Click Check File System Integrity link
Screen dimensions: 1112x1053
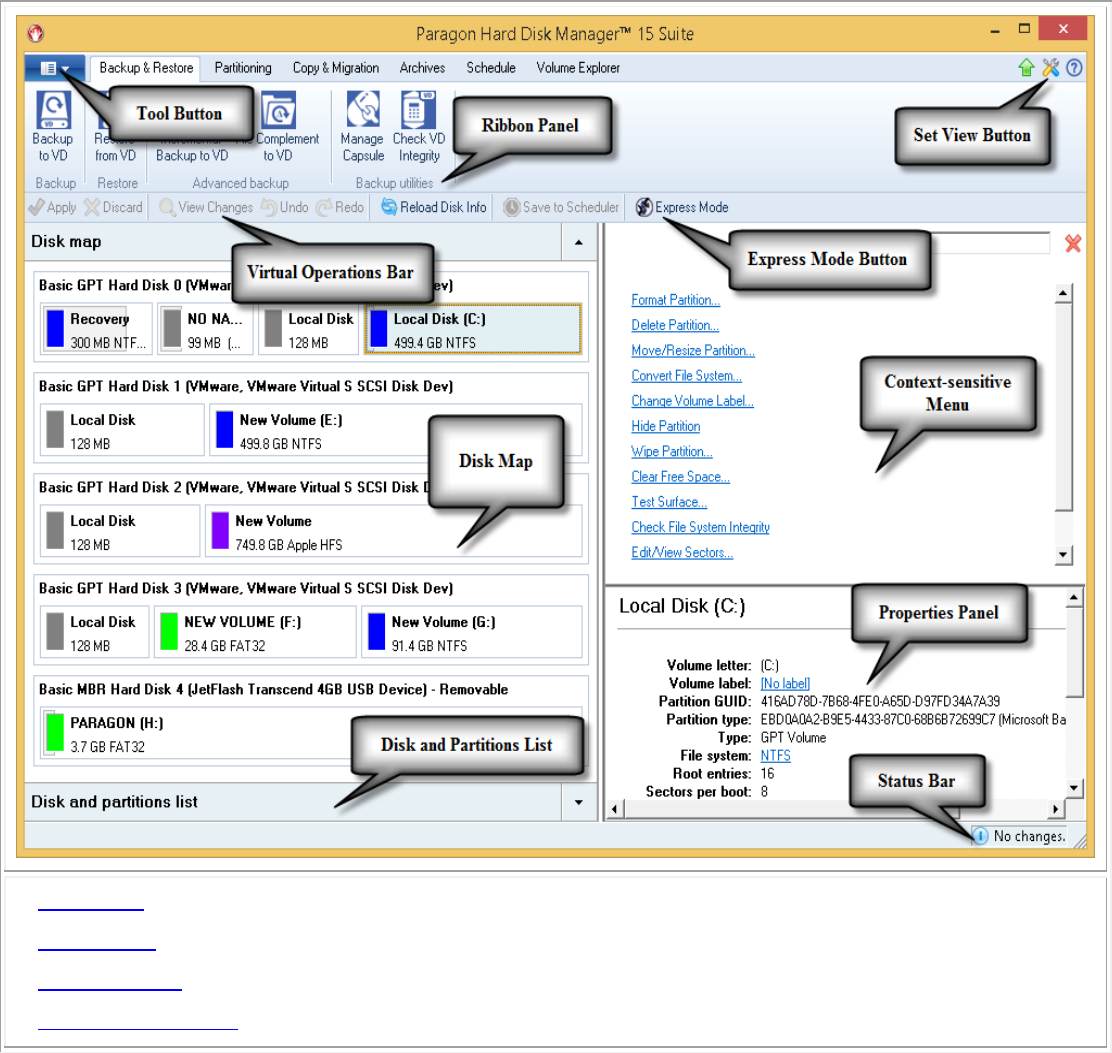point(700,528)
